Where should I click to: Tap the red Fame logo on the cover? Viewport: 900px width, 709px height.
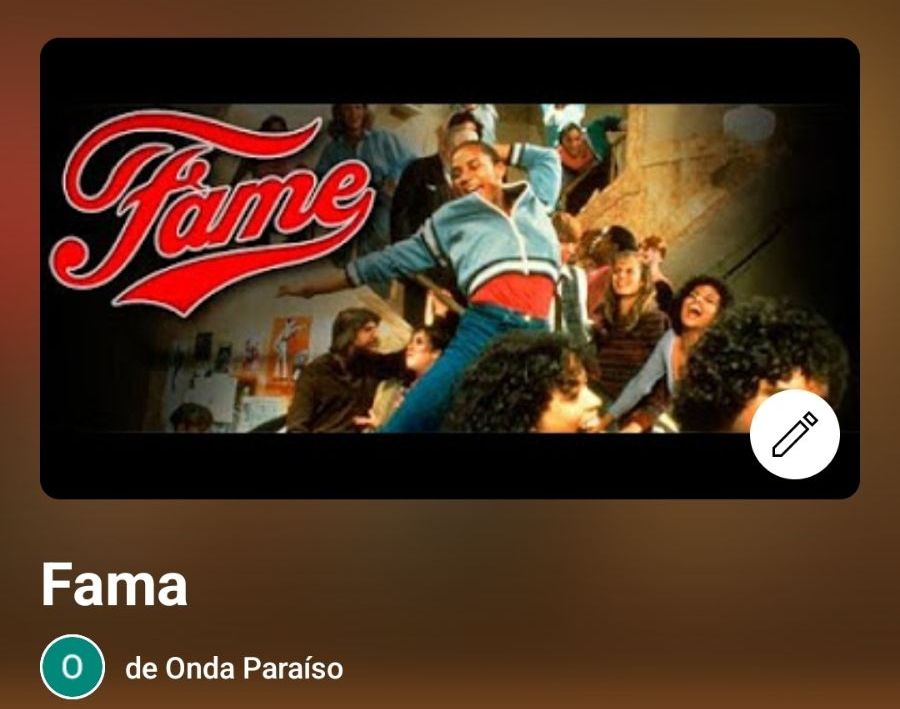pyautogui.click(x=212, y=212)
